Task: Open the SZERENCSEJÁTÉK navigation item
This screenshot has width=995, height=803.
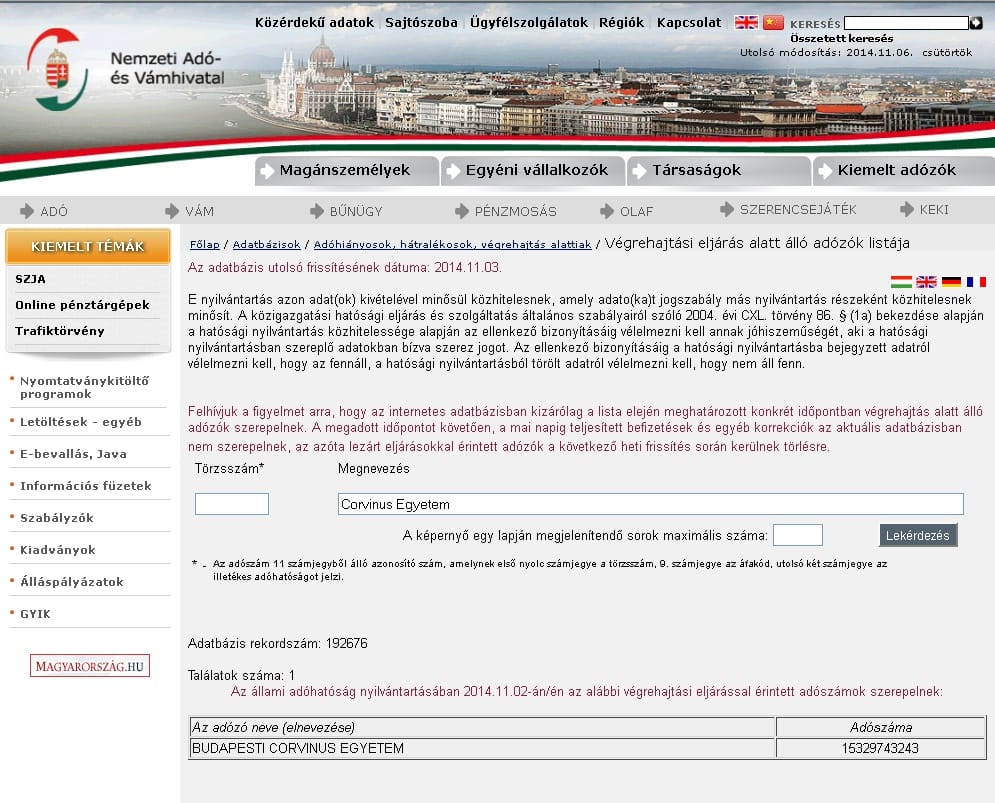Action: 788,209
